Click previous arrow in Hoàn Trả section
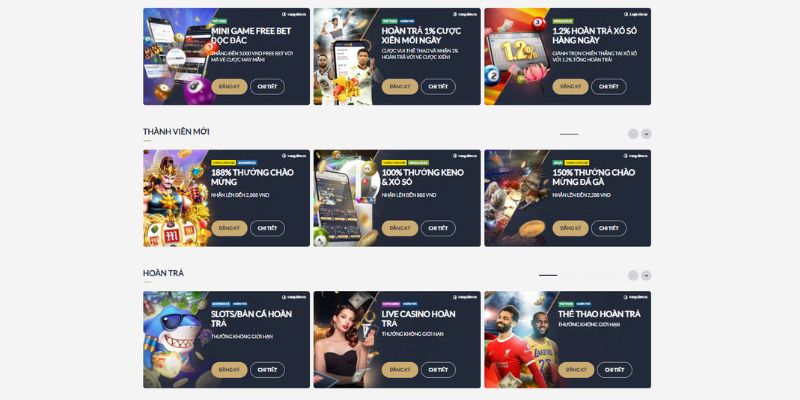The width and height of the screenshot is (800, 400). 633,276
